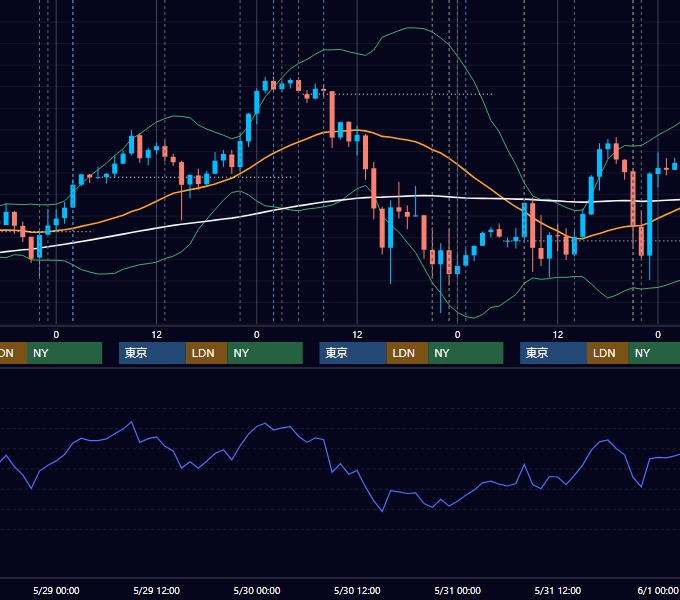Select the 東京 session block on 5/31

click(553, 353)
